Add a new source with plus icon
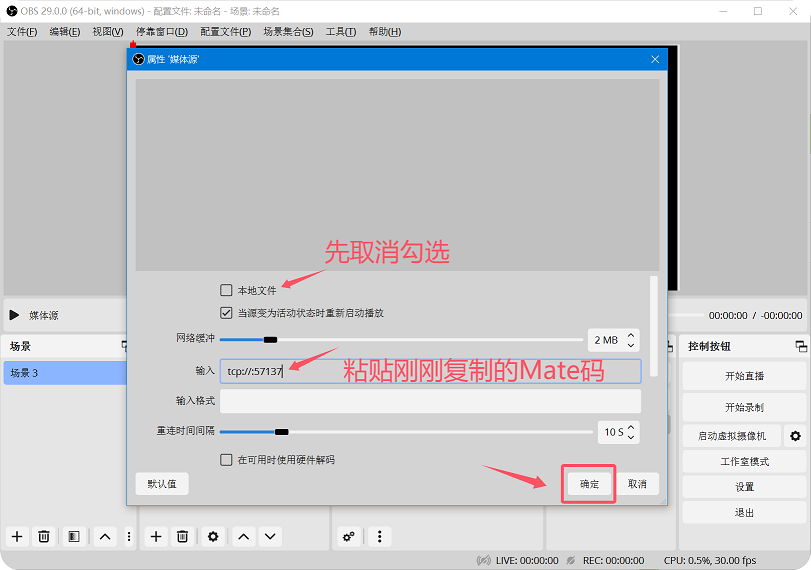811x570 pixels. point(156,536)
